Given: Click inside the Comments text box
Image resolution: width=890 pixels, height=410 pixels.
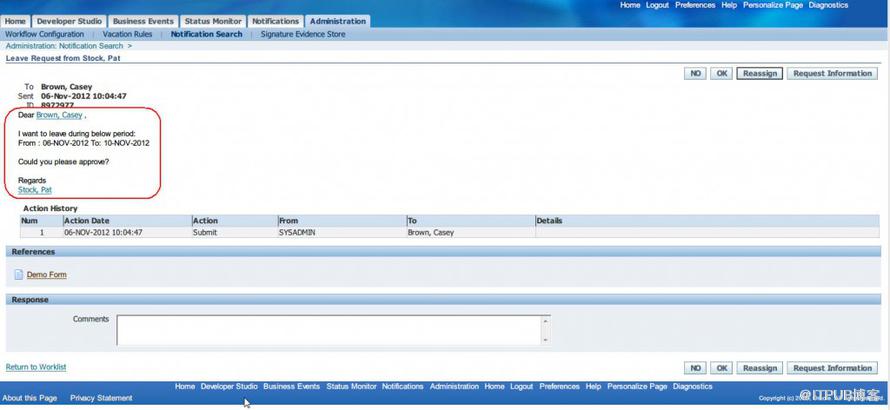Looking at the screenshot, I should pos(328,330).
